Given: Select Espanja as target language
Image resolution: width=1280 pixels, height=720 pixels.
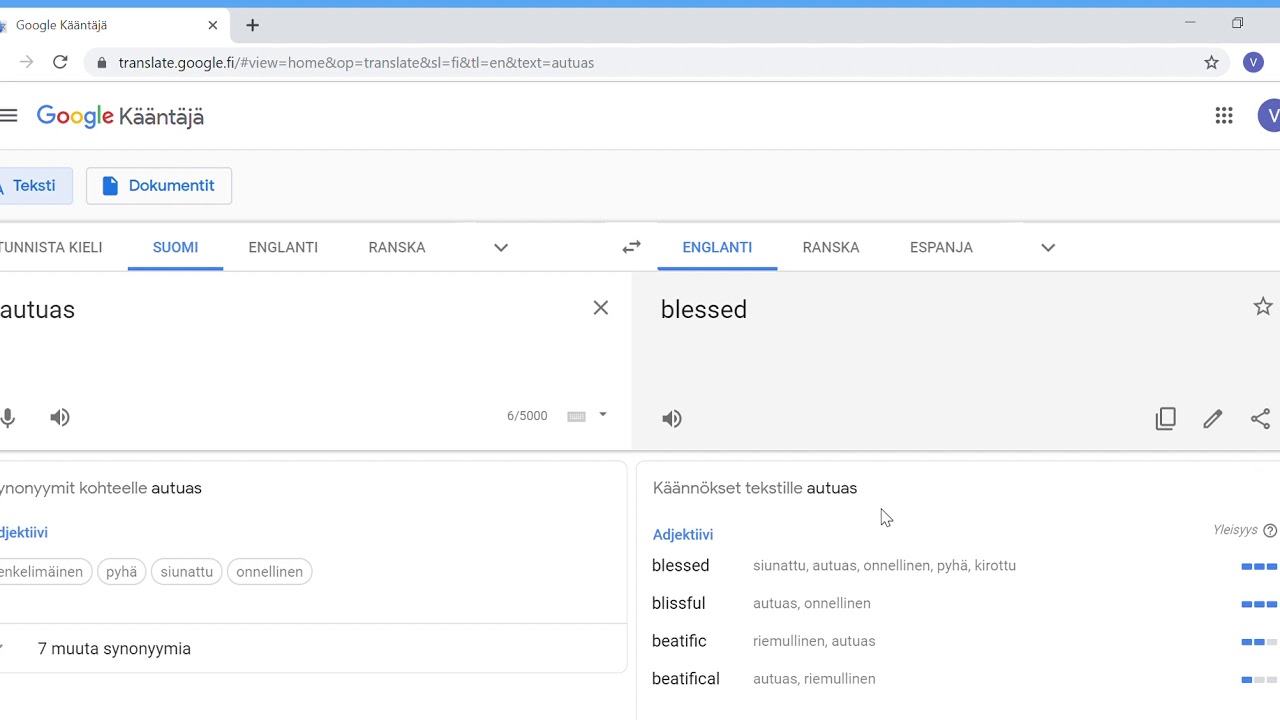Looking at the screenshot, I should 941,247.
